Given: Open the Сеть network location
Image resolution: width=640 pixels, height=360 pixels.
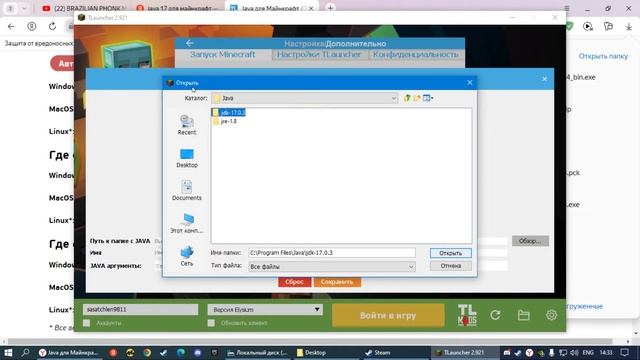Looking at the screenshot, I should point(187,256).
